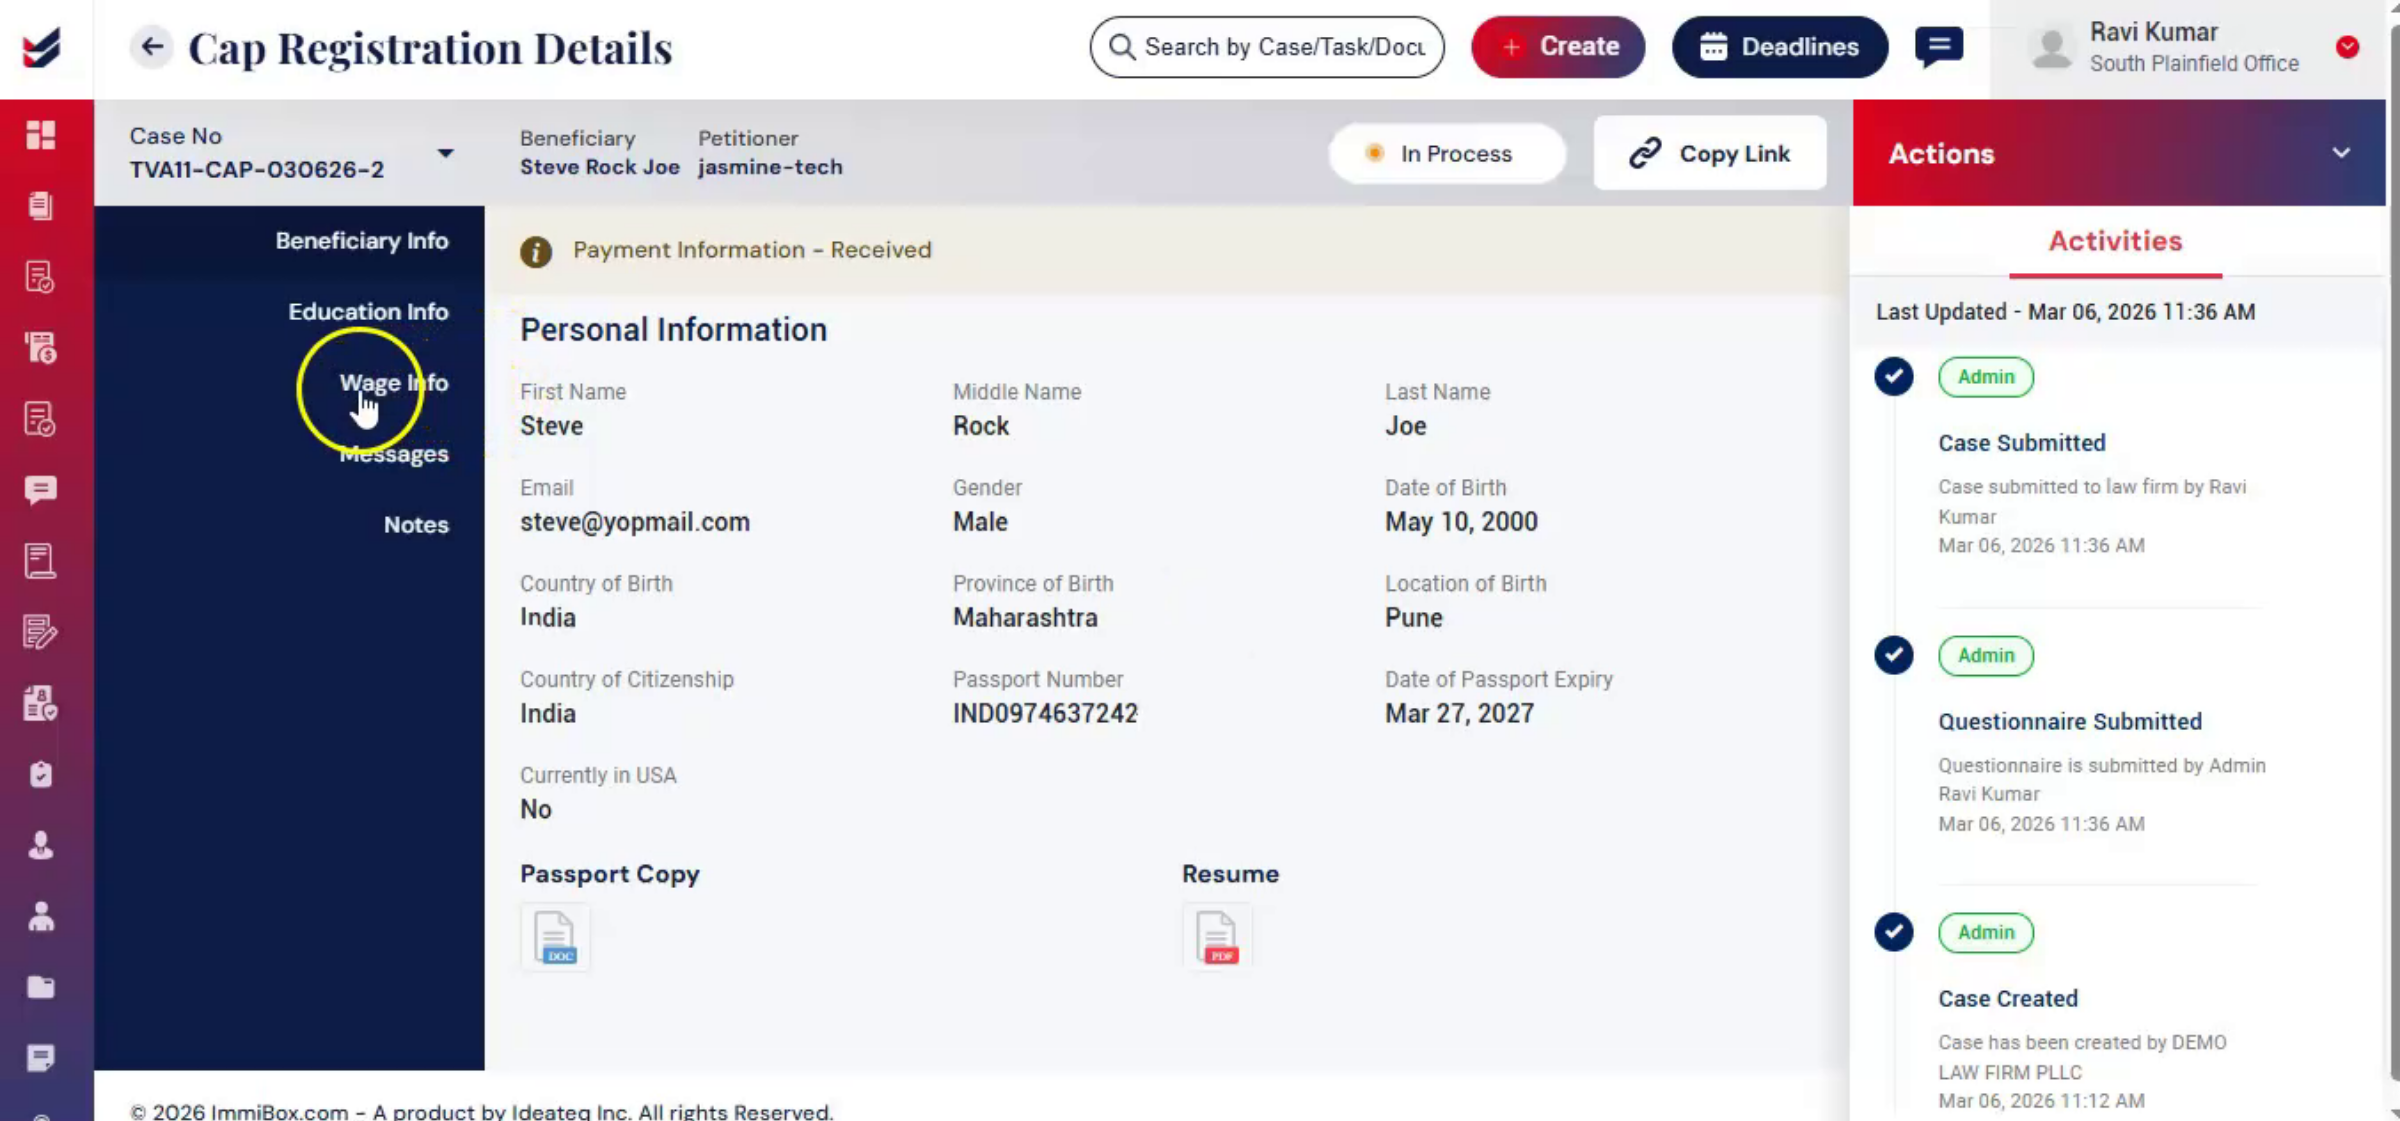Open Education Info section
Viewport: 2400px width, 1121px height.
tap(368, 311)
